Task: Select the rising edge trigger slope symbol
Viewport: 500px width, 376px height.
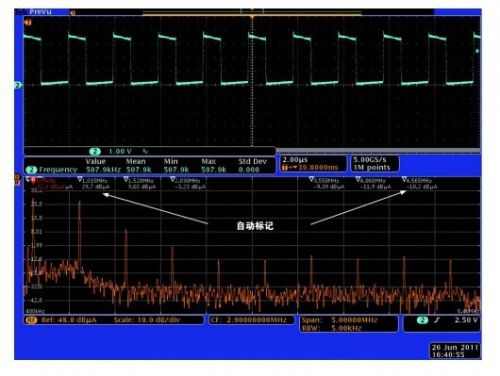Action: point(437,320)
